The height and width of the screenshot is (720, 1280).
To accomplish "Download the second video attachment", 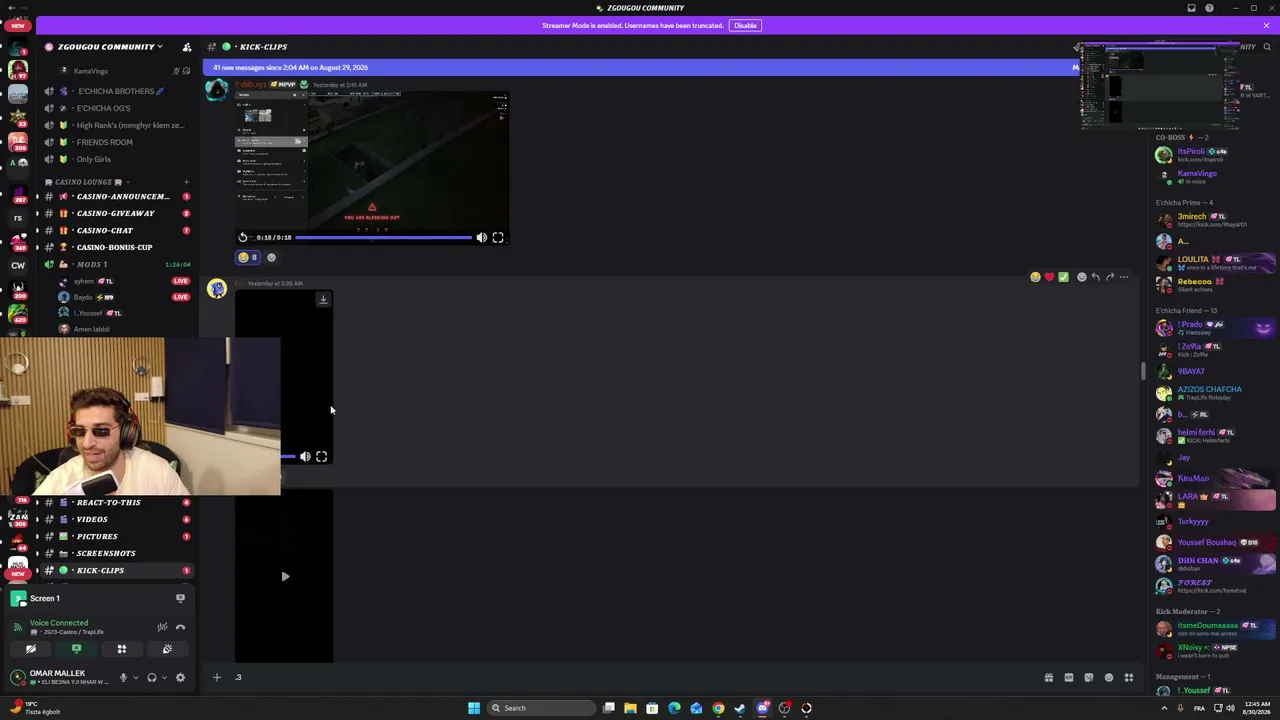I will pyautogui.click(x=323, y=299).
